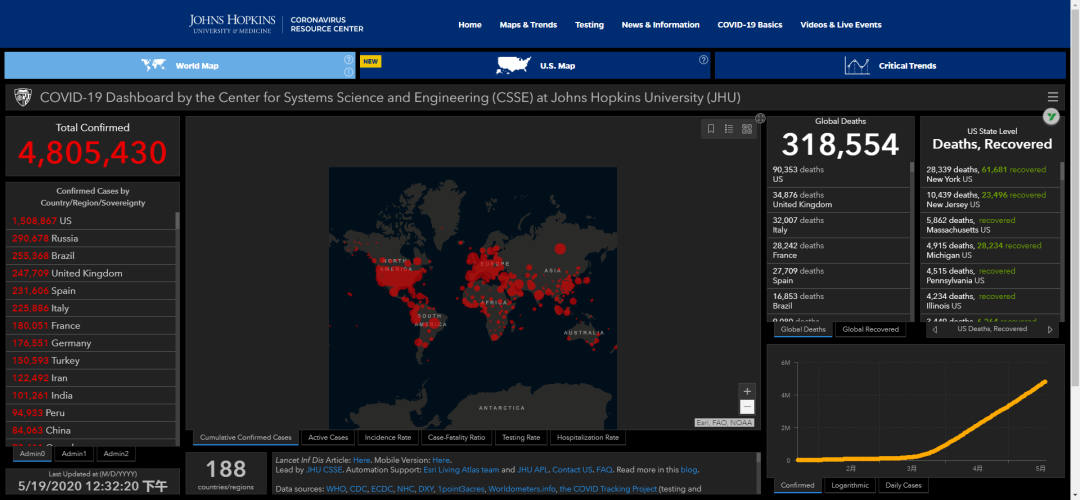
Task: Open the COVID Tracking Project link
Action: point(606,490)
